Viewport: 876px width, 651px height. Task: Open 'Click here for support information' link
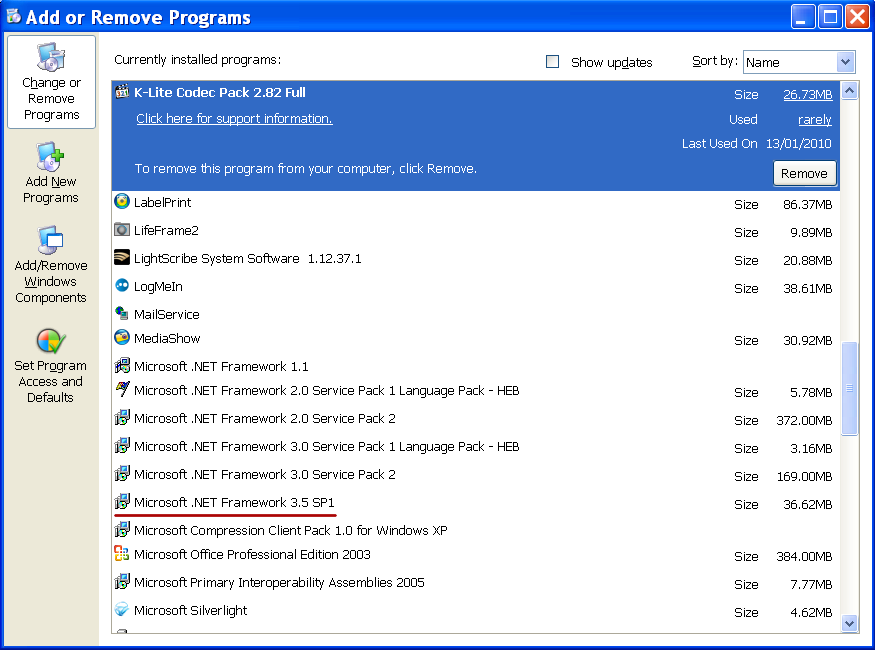tap(234, 119)
